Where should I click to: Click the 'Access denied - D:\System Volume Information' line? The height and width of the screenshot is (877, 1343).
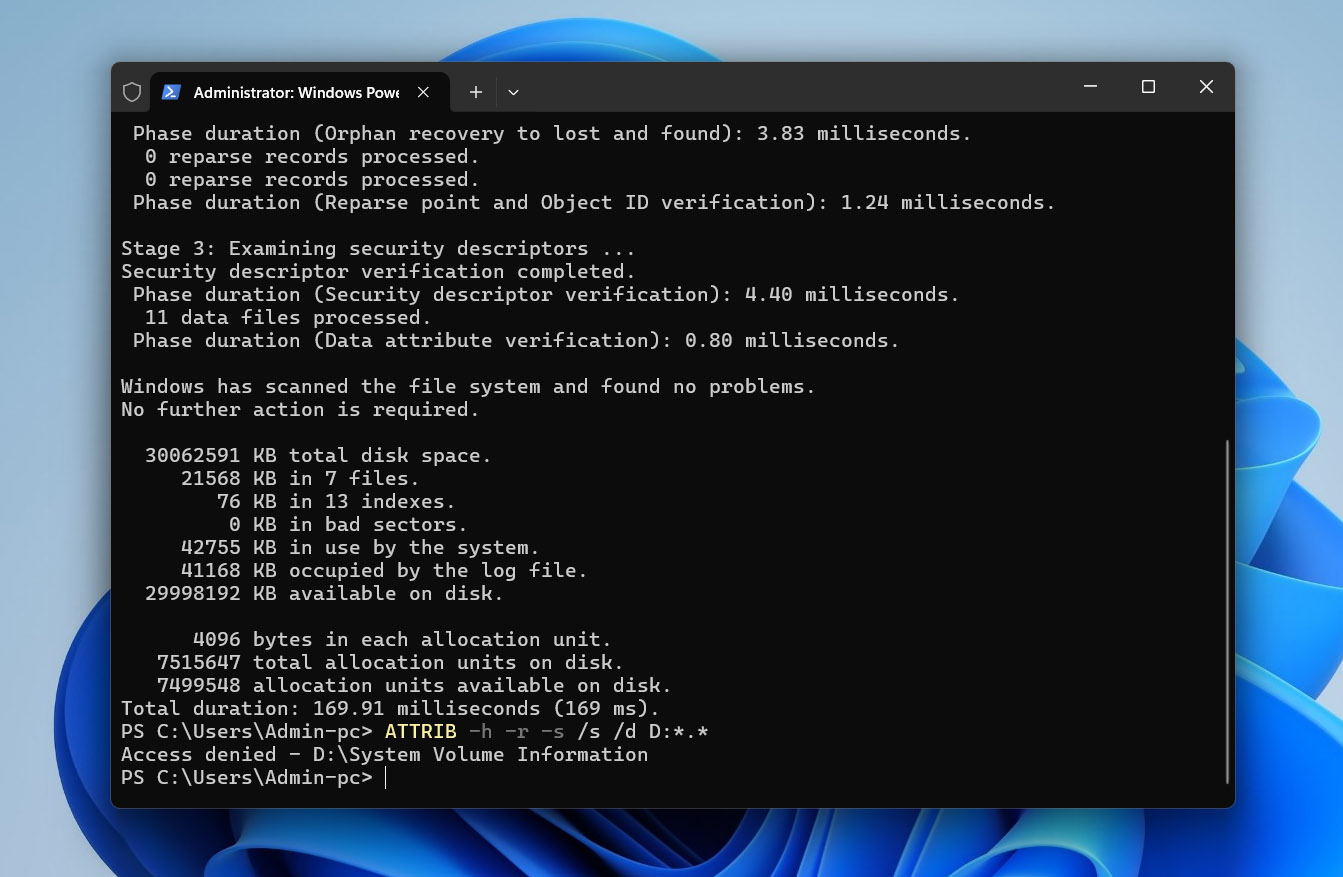click(x=385, y=754)
